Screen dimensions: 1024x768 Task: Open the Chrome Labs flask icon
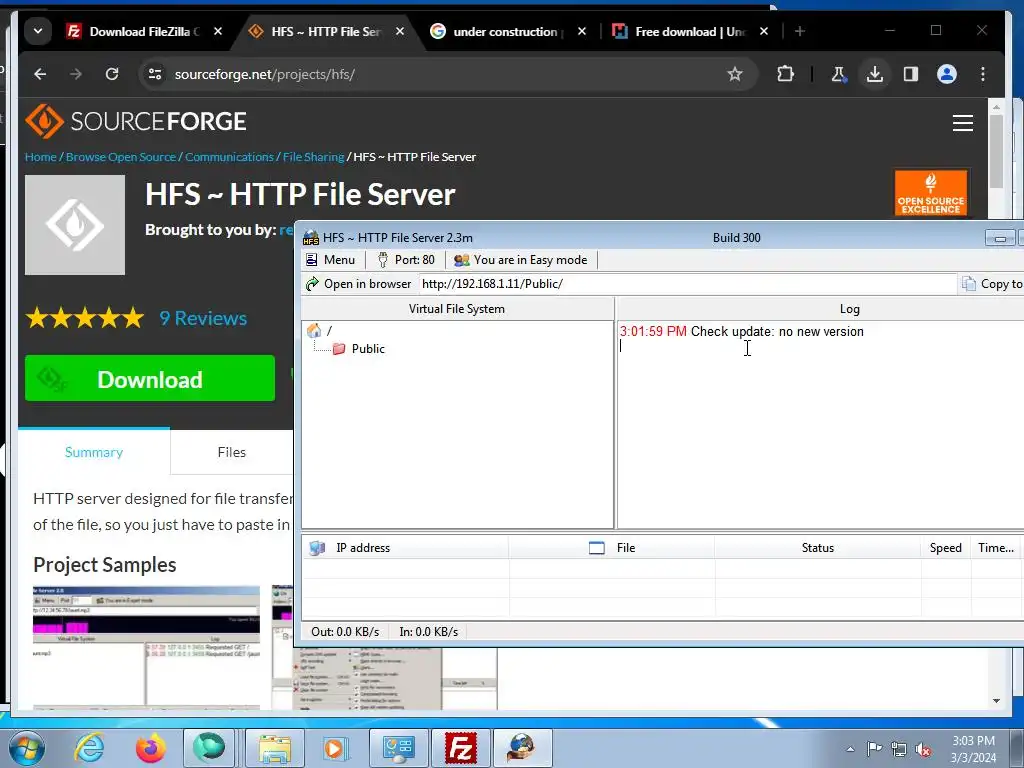pyautogui.click(x=839, y=74)
